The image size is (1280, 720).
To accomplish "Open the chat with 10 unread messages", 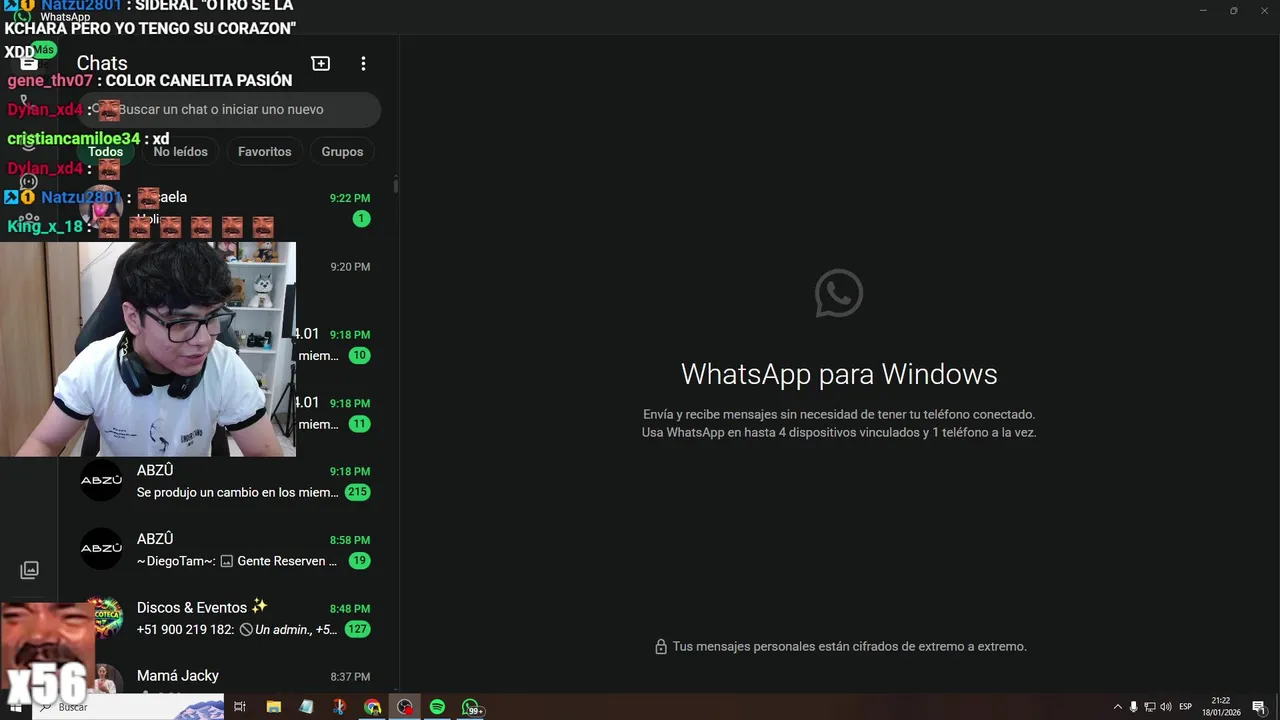I will [x=340, y=345].
